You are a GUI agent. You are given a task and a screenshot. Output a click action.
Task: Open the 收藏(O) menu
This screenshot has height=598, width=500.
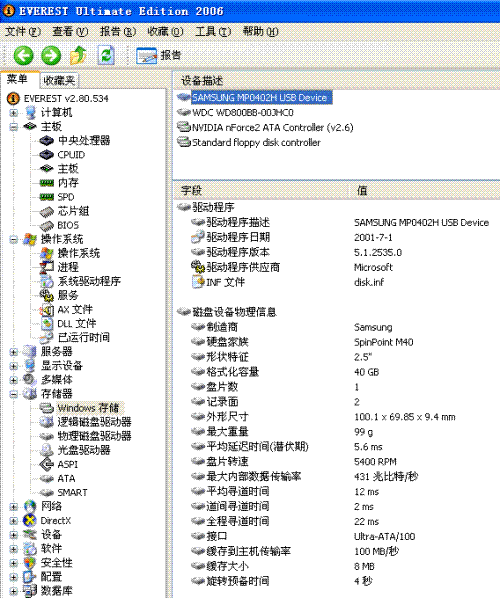166,31
